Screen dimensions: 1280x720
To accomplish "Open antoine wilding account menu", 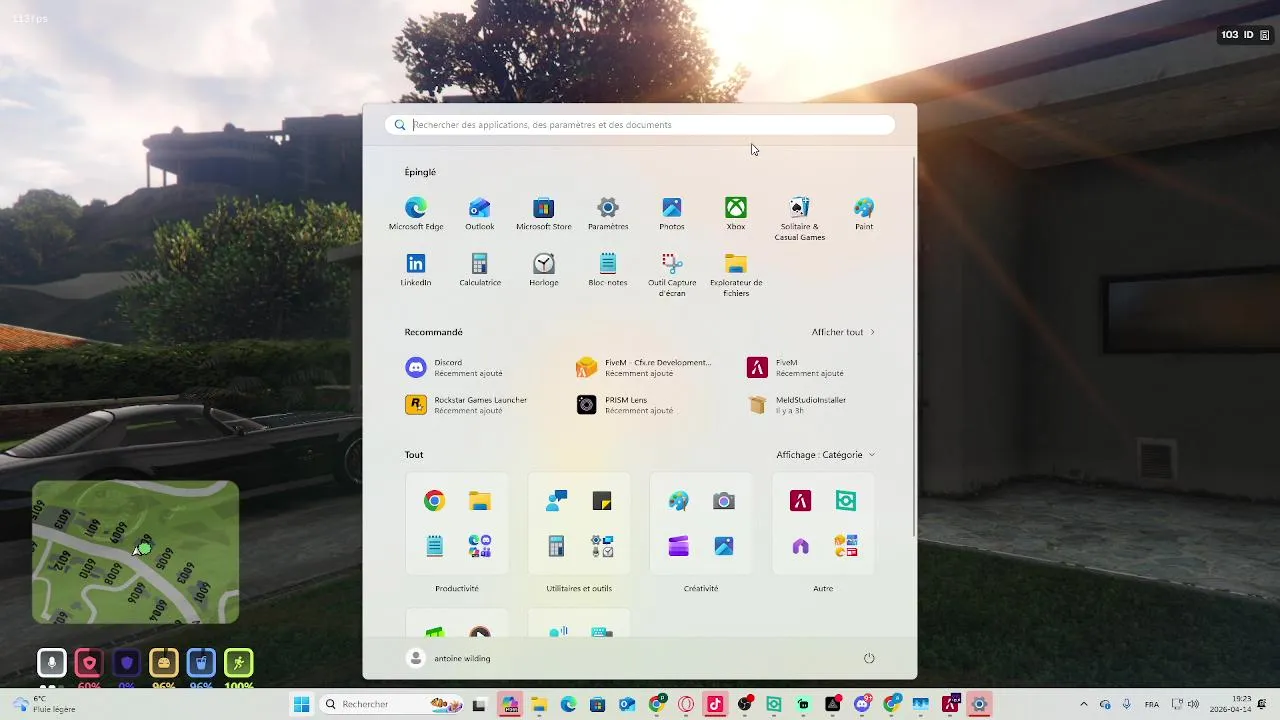I will (449, 658).
